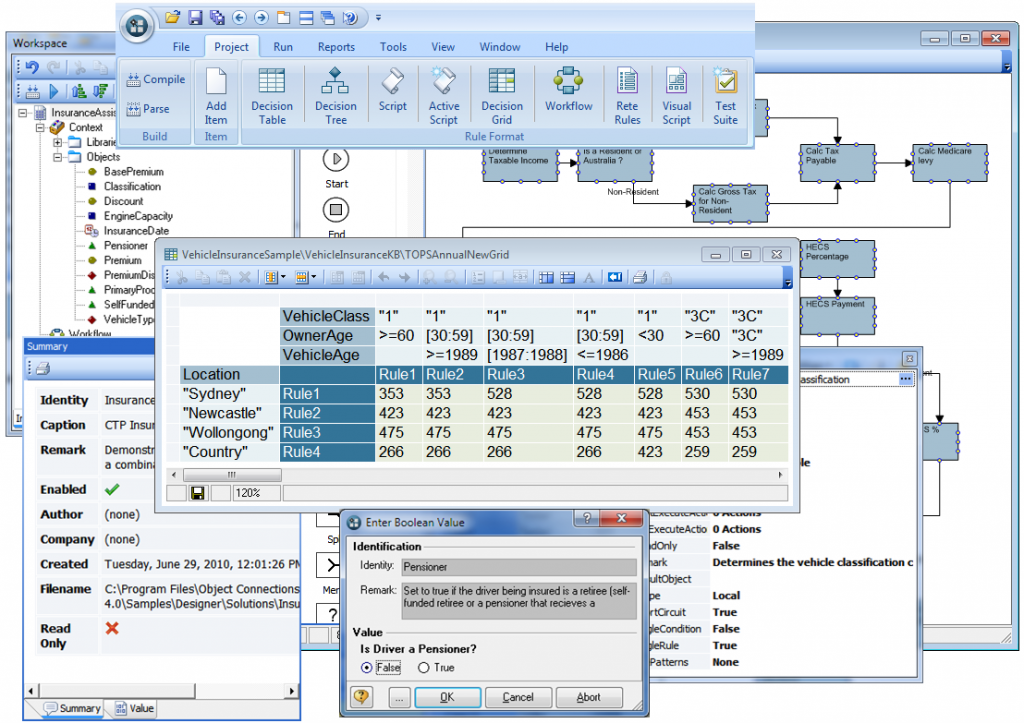1024x723 pixels.
Task: Select EngineCapacity in the Workspace tree
Action: click(138, 216)
